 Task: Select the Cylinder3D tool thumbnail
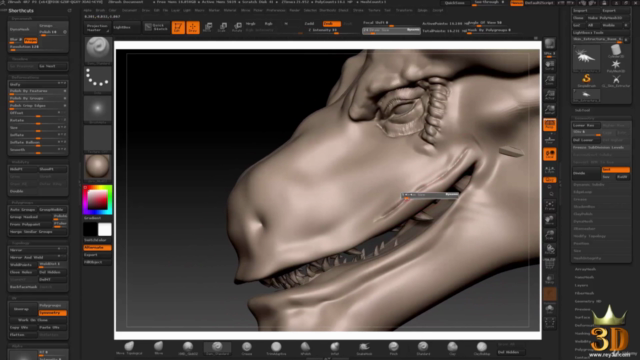click(616, 51)
